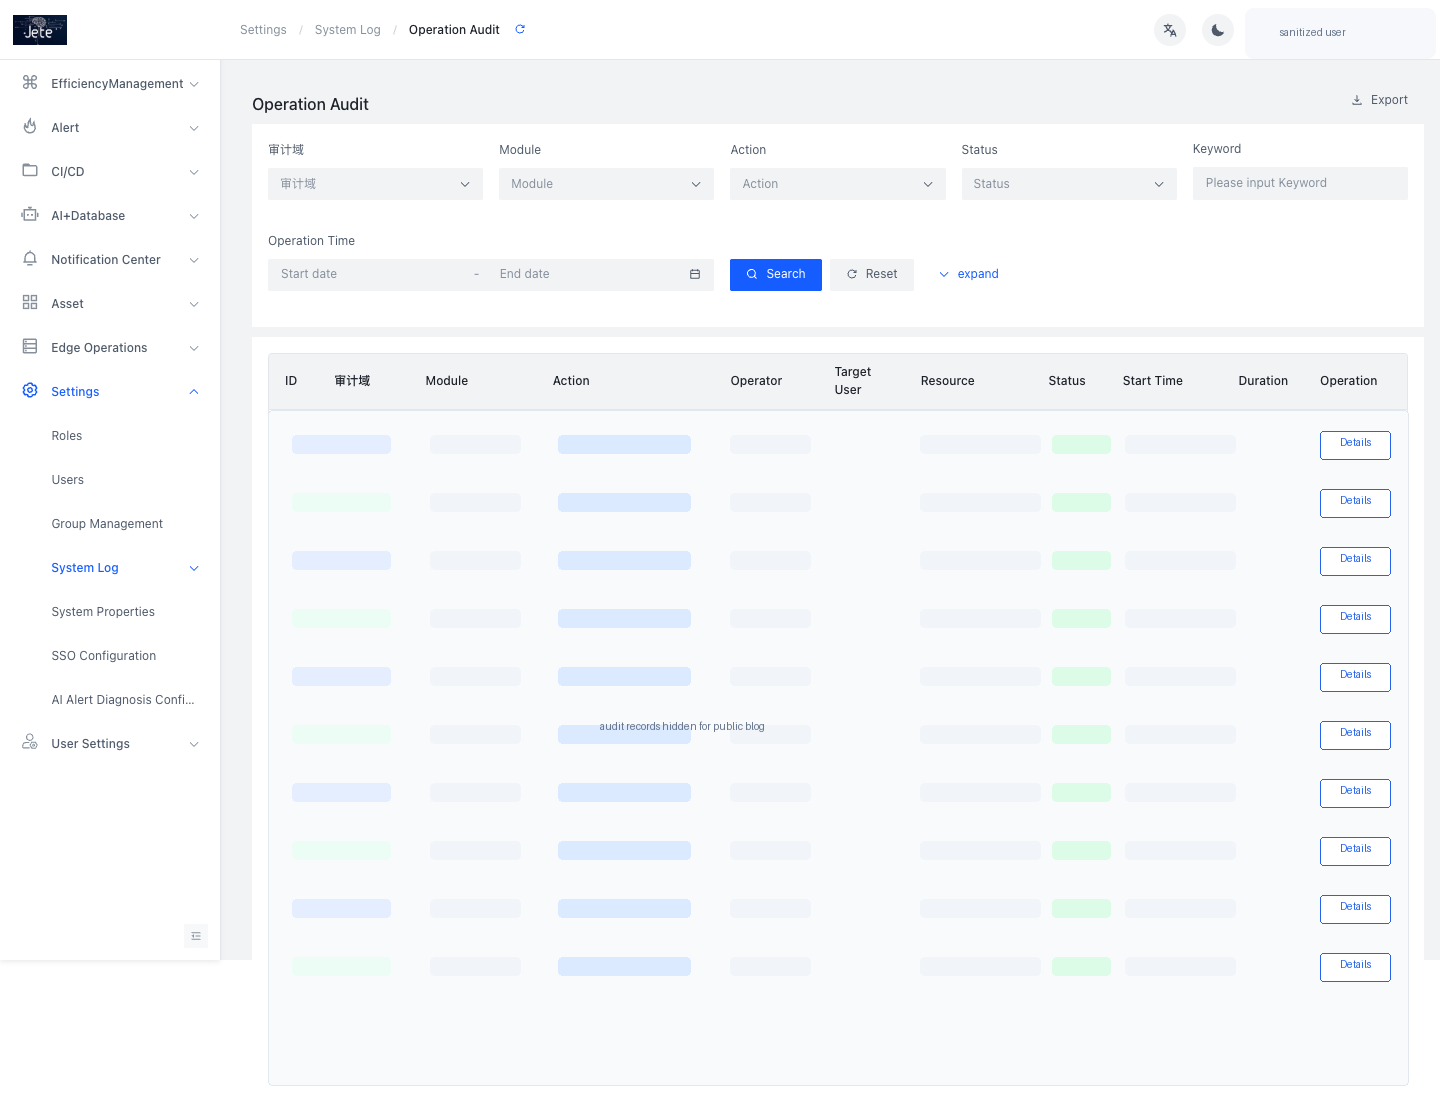
Task: Click the Alert flame icon
Action: (x=30, y=127)
